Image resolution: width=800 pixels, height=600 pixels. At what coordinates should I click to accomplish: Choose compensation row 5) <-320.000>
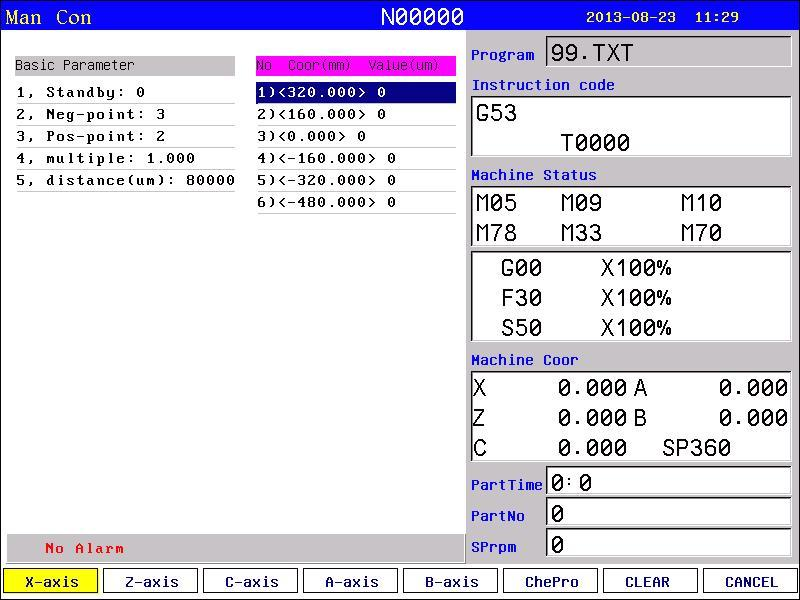pyautogui.click(x=356, y=180)
